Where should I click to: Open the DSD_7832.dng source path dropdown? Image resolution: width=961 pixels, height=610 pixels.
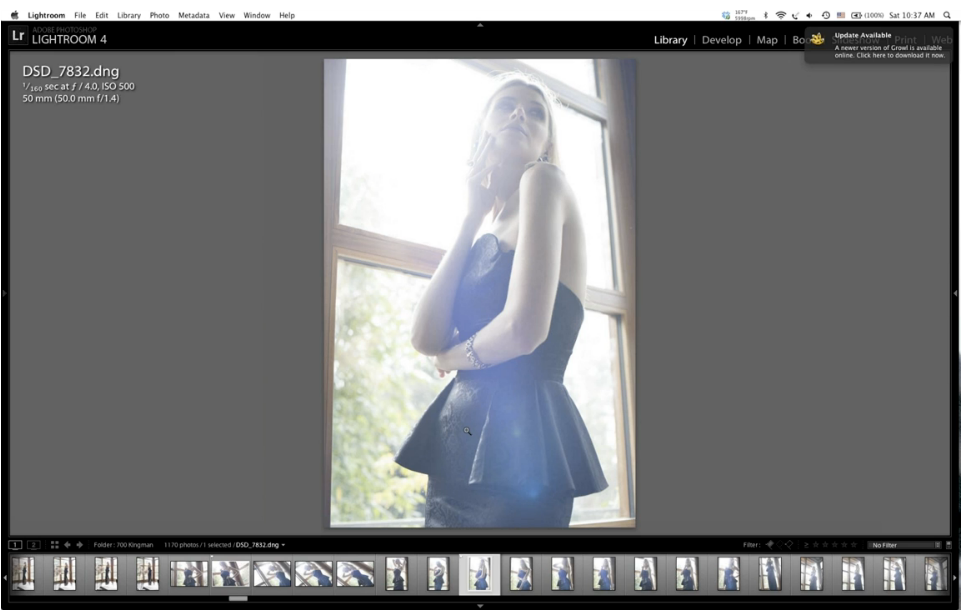click(260, 545)
